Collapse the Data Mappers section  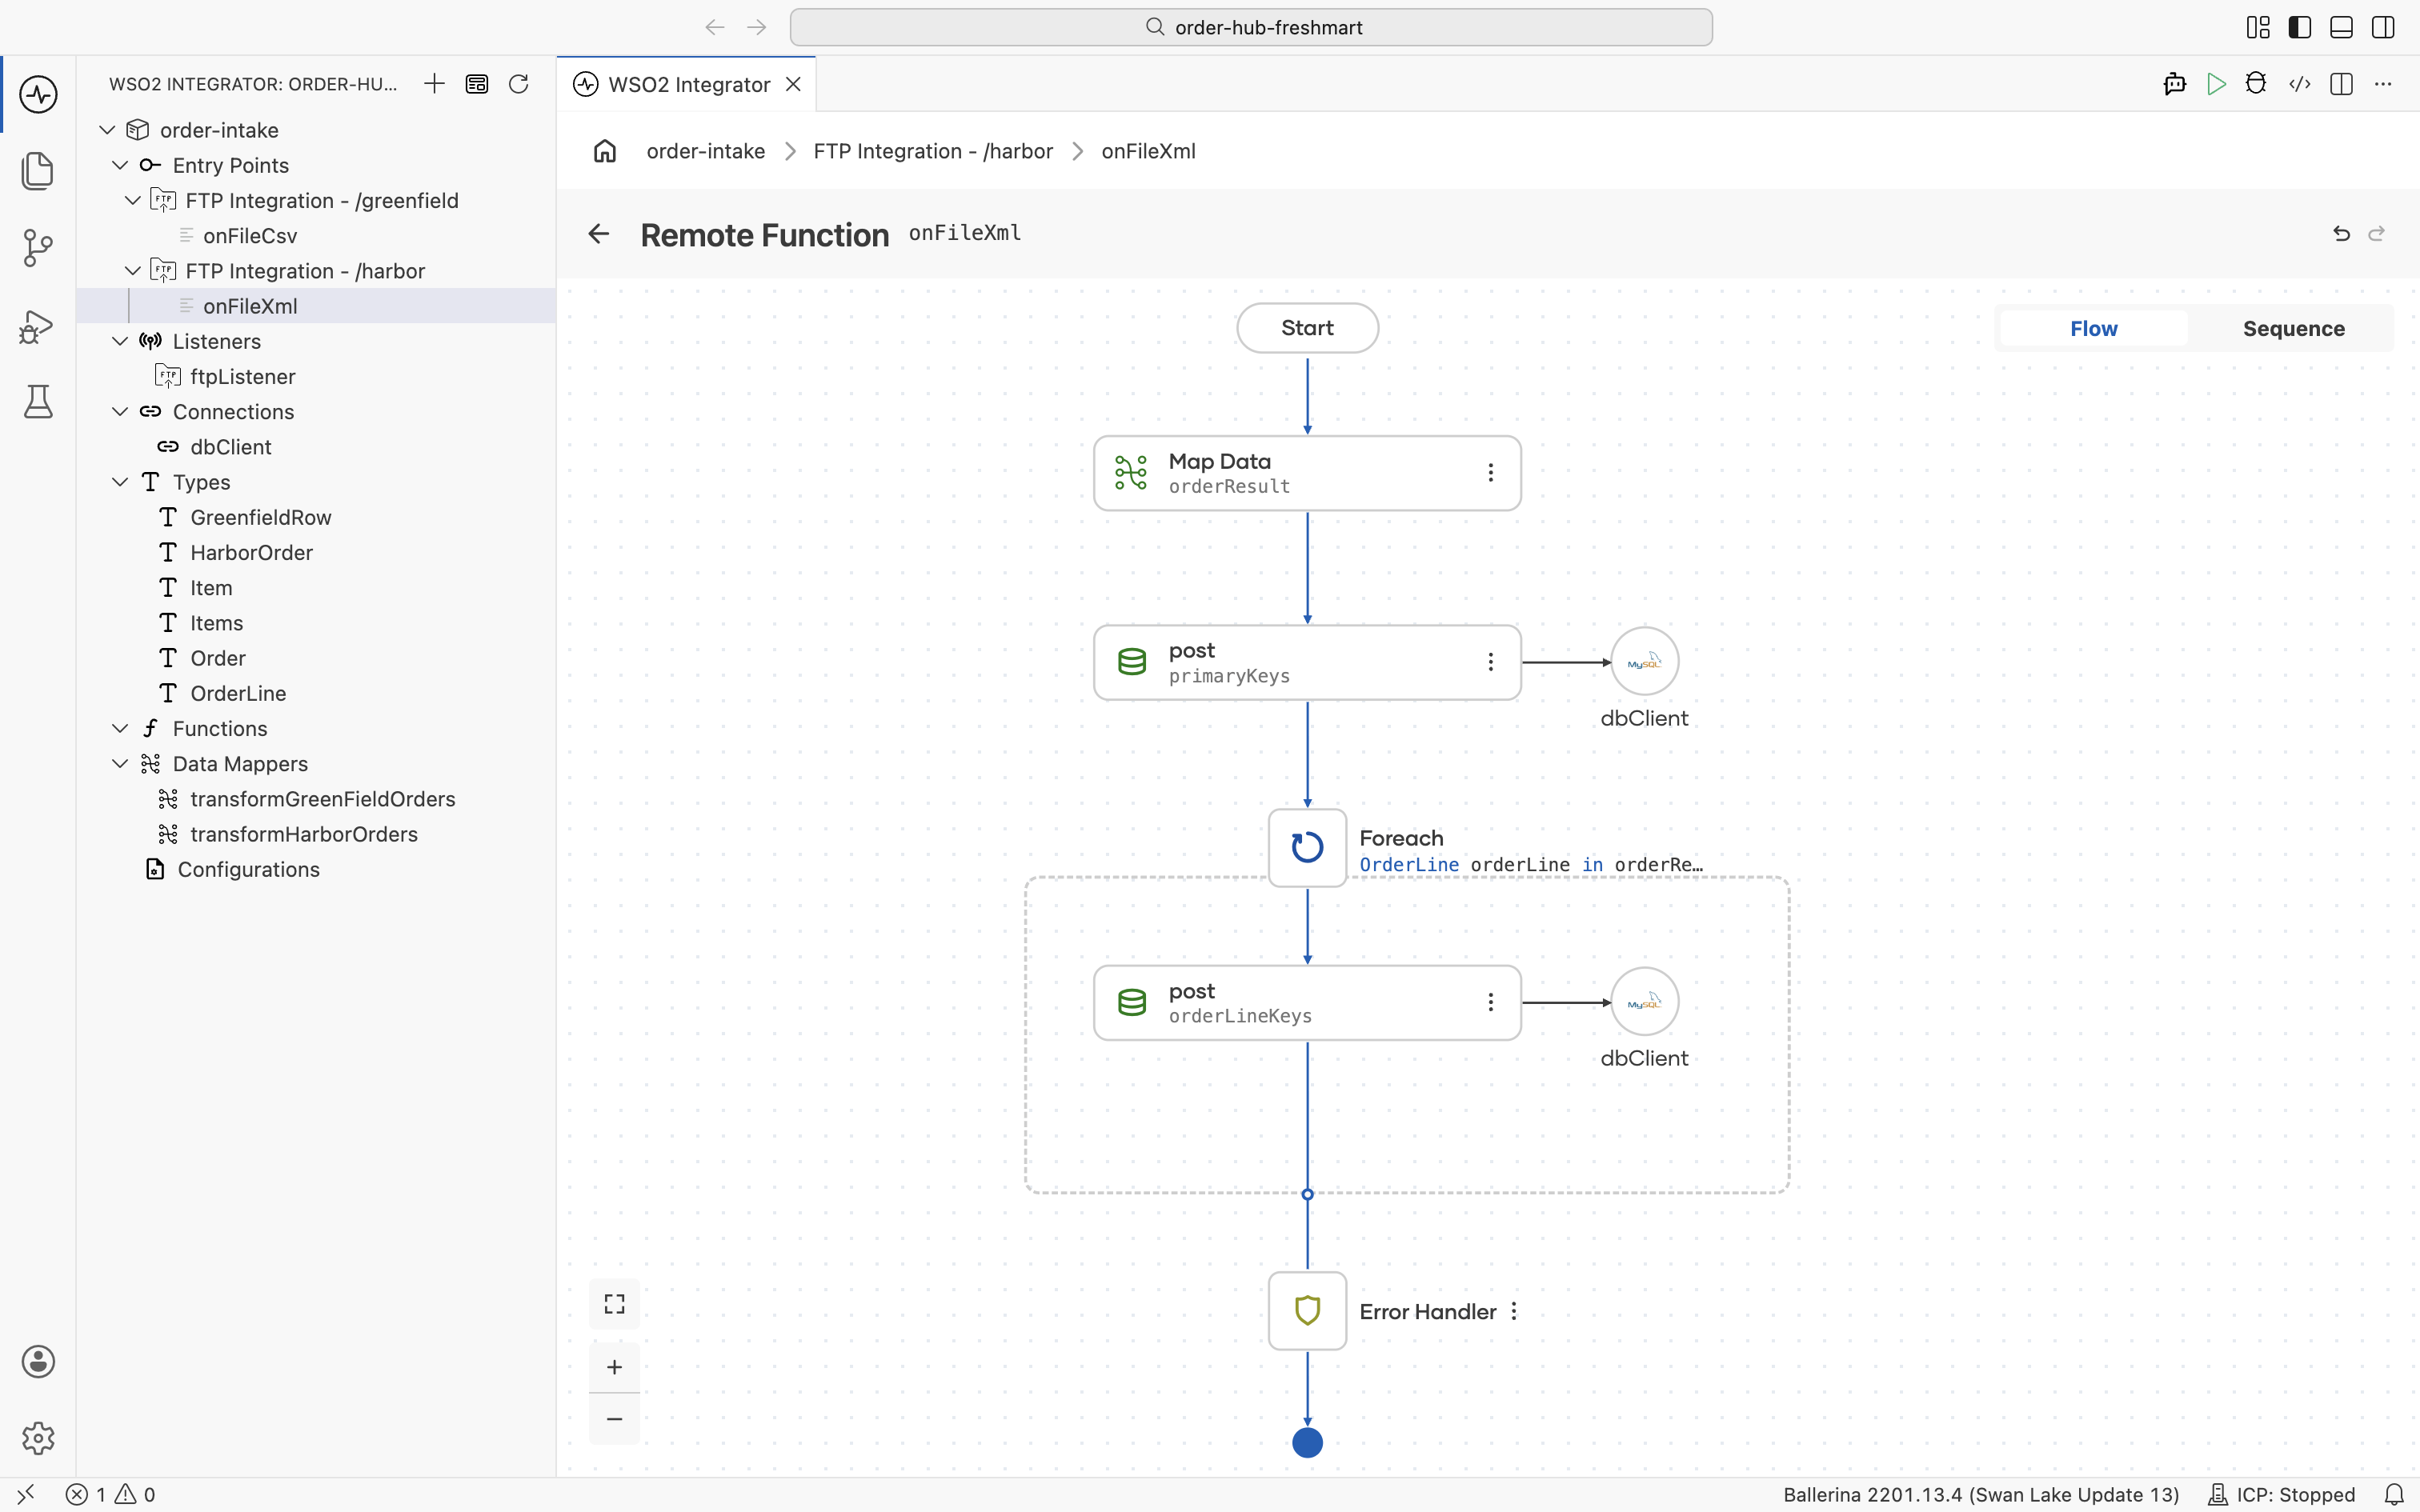click(x=120, y=764)
